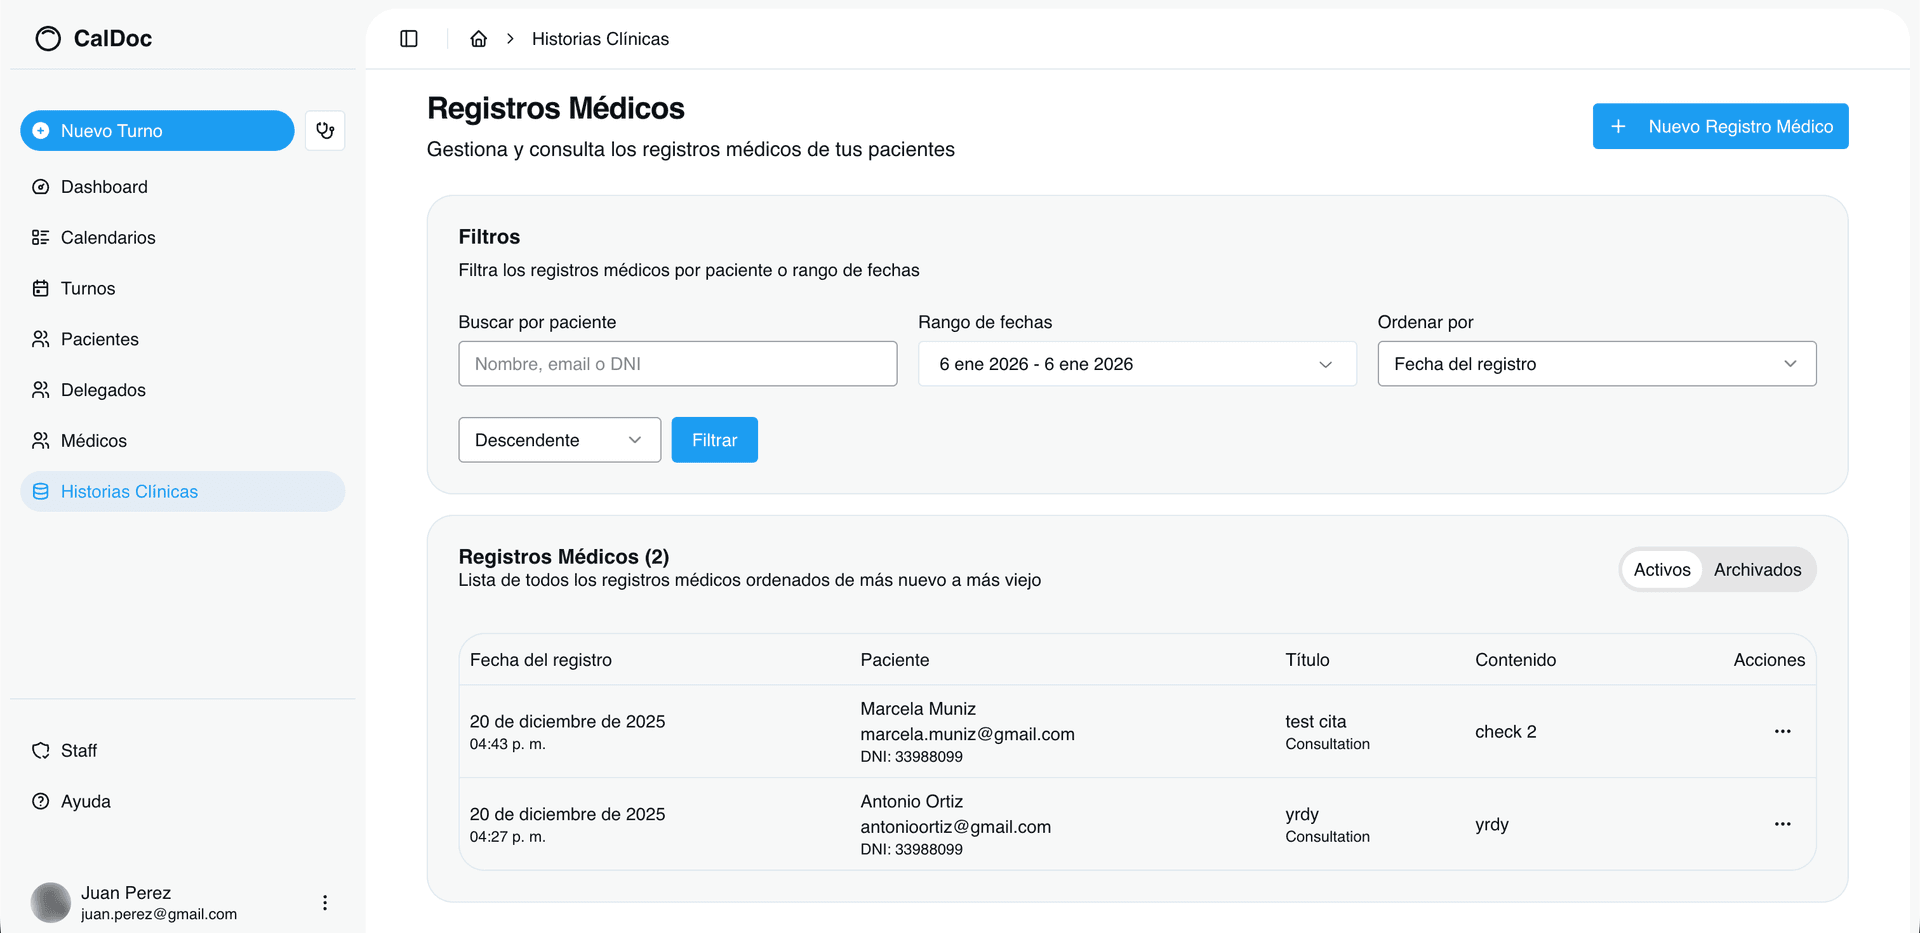
Task: Open user options beside Juan Perez
Action: point(325,903)
